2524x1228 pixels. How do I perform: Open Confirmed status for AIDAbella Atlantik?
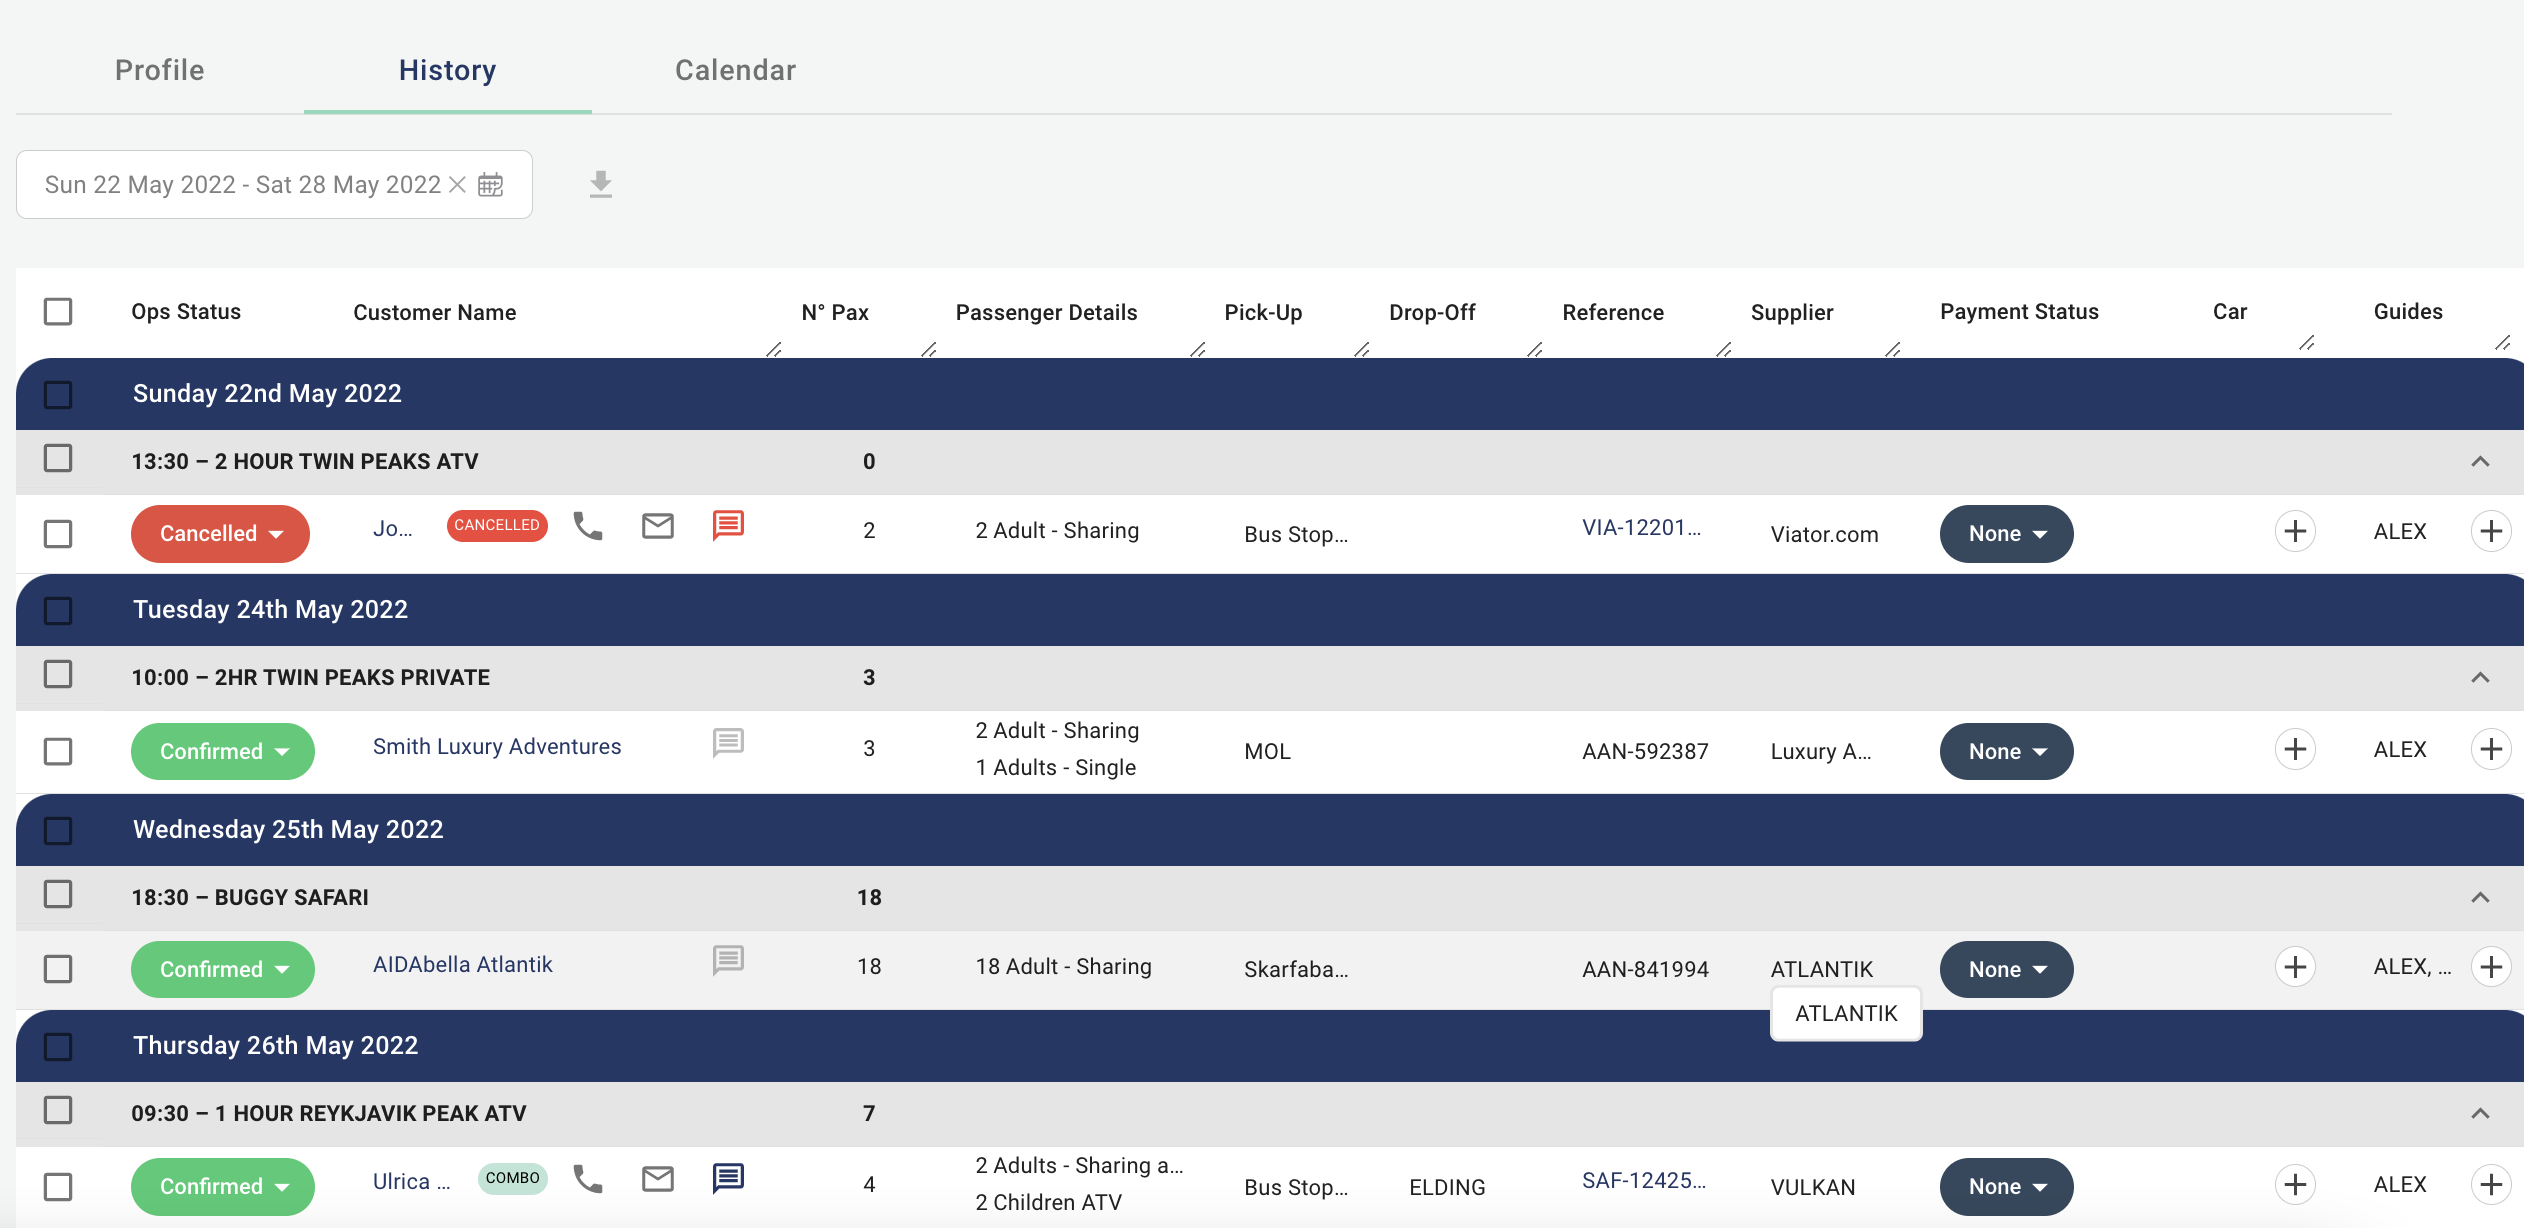click(x=223, y=969)
